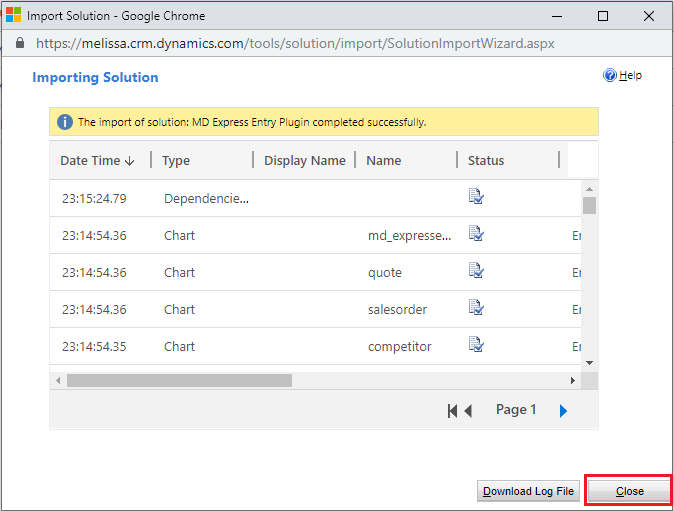This screenshot has height=511, width=674.
Task: Click status icon for salesorder row
Action: pos(476,308)
